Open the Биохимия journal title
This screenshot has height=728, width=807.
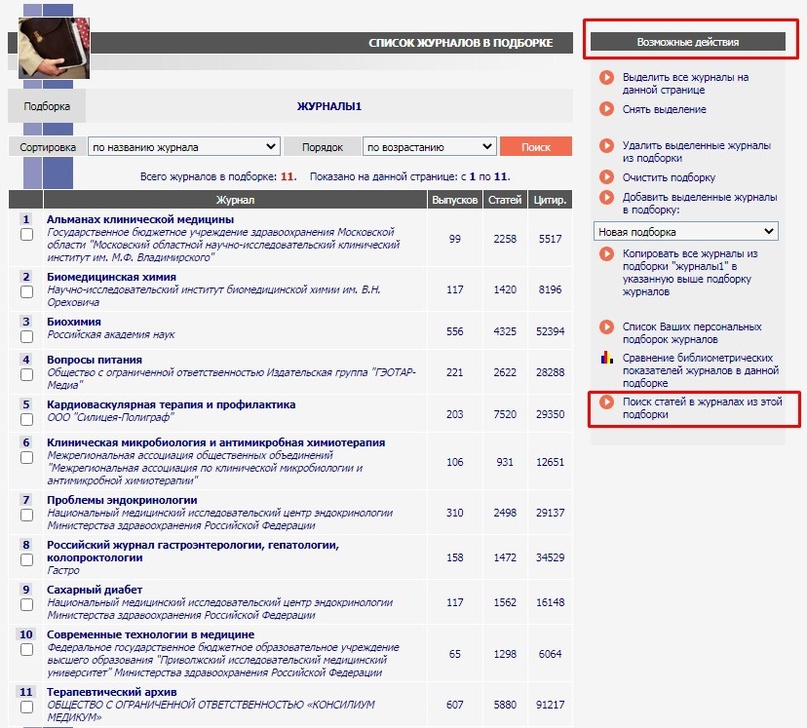point(74,322)
